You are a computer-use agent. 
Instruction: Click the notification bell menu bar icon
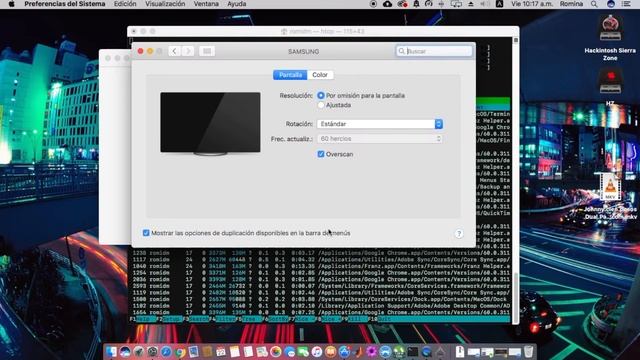click(416, 4)
